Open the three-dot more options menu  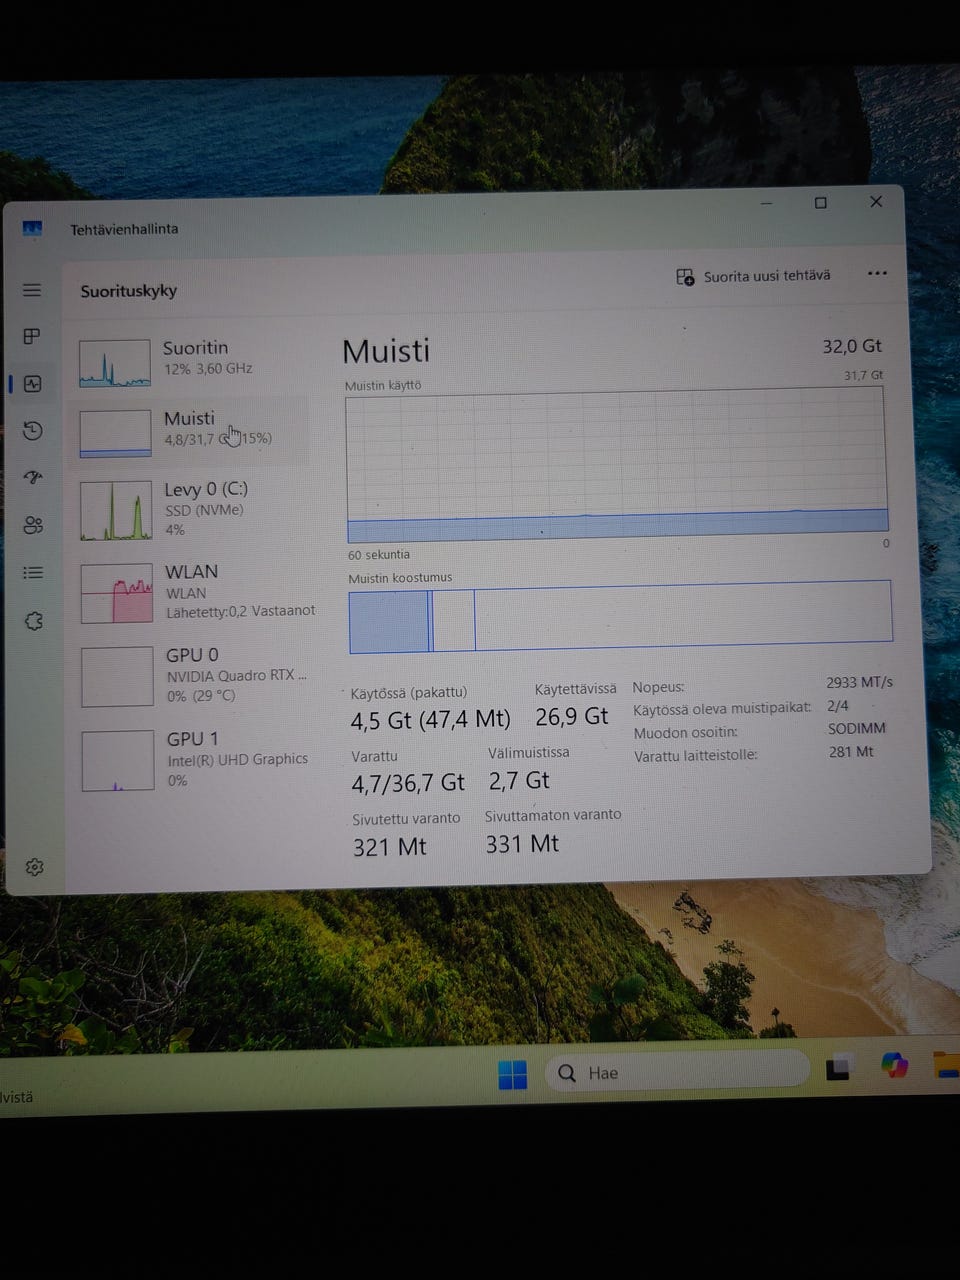pyautogui.click(x=877, y=273)
